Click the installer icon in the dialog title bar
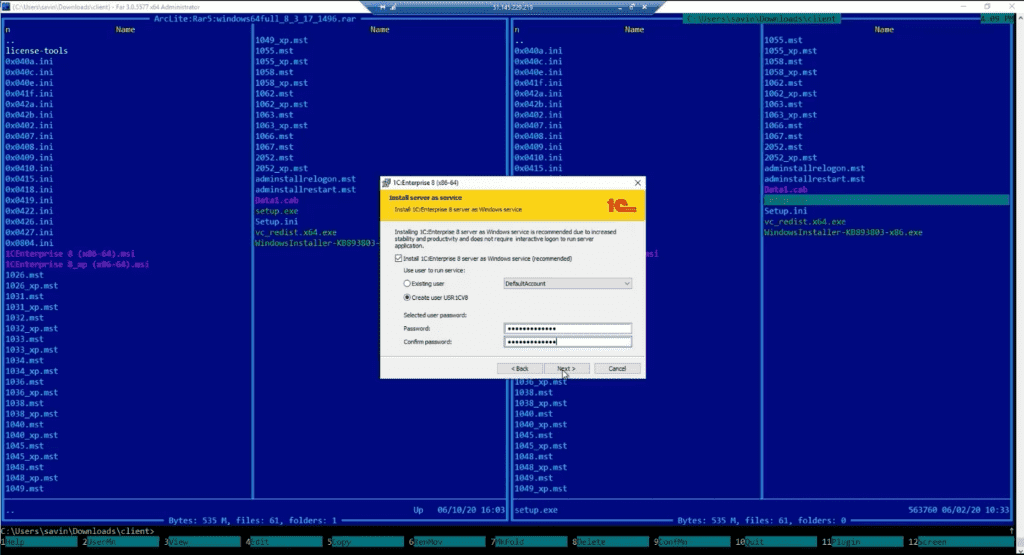Image resolution: width=1024 pixels, height=555 pixels. pyautogui.click(x=387, y=183)
